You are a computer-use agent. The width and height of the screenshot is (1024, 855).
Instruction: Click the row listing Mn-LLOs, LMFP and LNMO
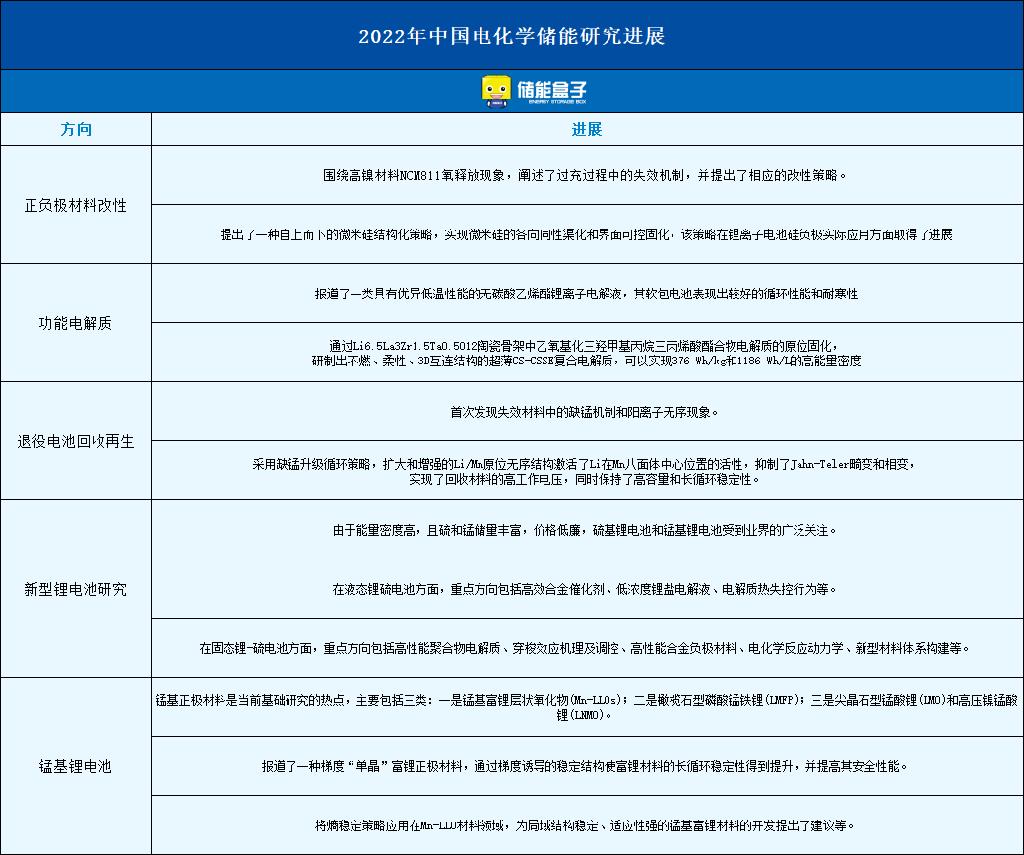click(x=586, y=707)
